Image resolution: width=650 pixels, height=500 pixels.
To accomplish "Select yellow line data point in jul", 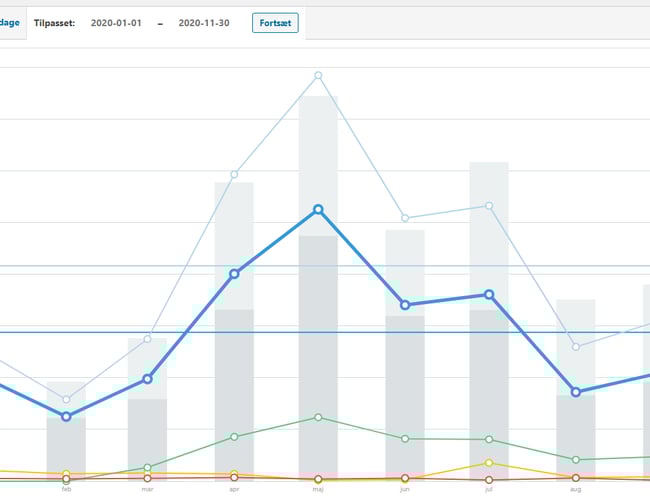I will pyautogui.click(x=489, y=463).
